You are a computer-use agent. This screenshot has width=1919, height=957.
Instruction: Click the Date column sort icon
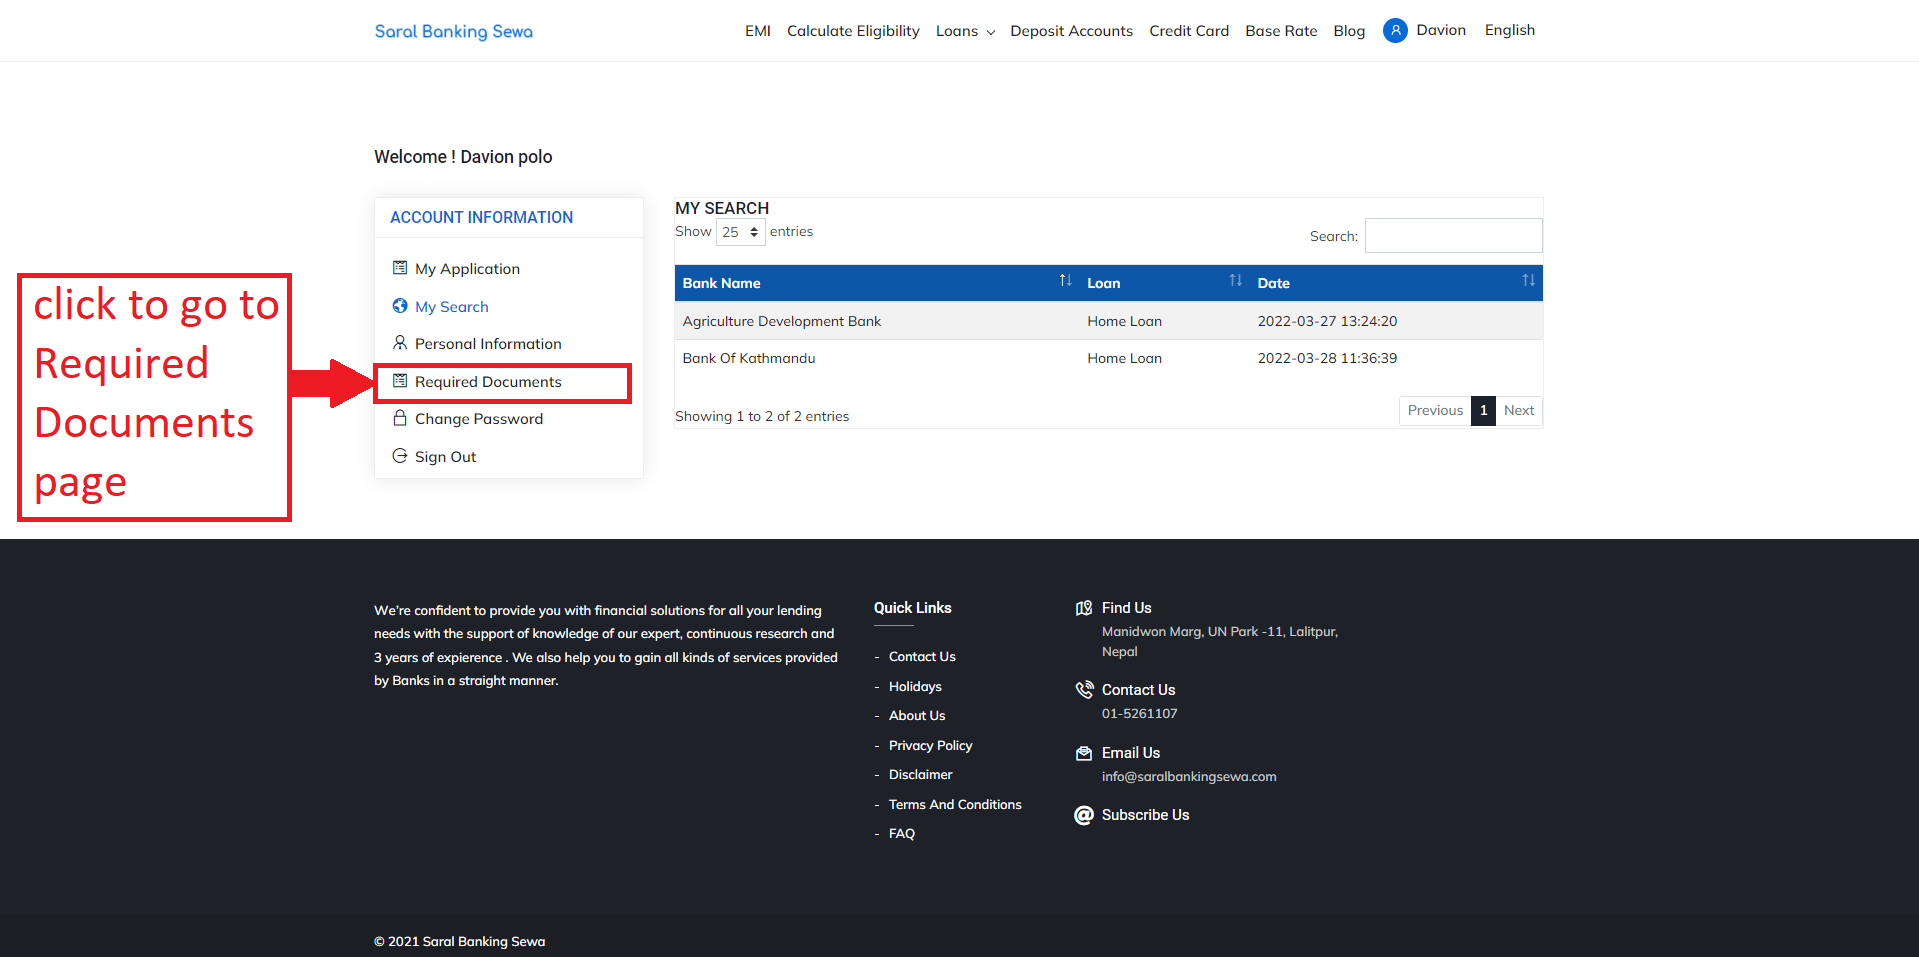1528,281
